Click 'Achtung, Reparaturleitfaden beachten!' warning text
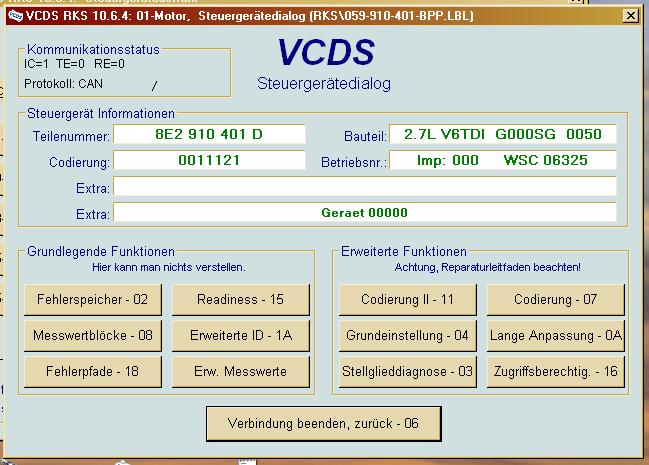The image size is (649, 465). [x=487, y=267]
